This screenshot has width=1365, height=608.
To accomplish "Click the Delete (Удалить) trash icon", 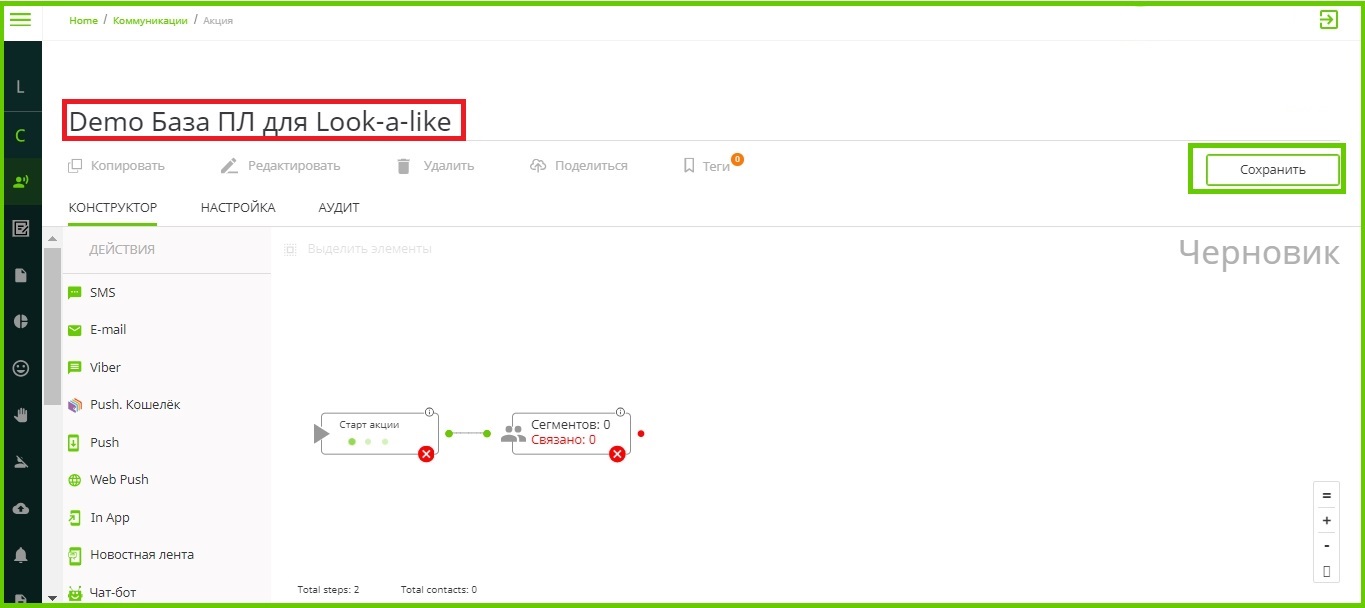I will 404,166.
